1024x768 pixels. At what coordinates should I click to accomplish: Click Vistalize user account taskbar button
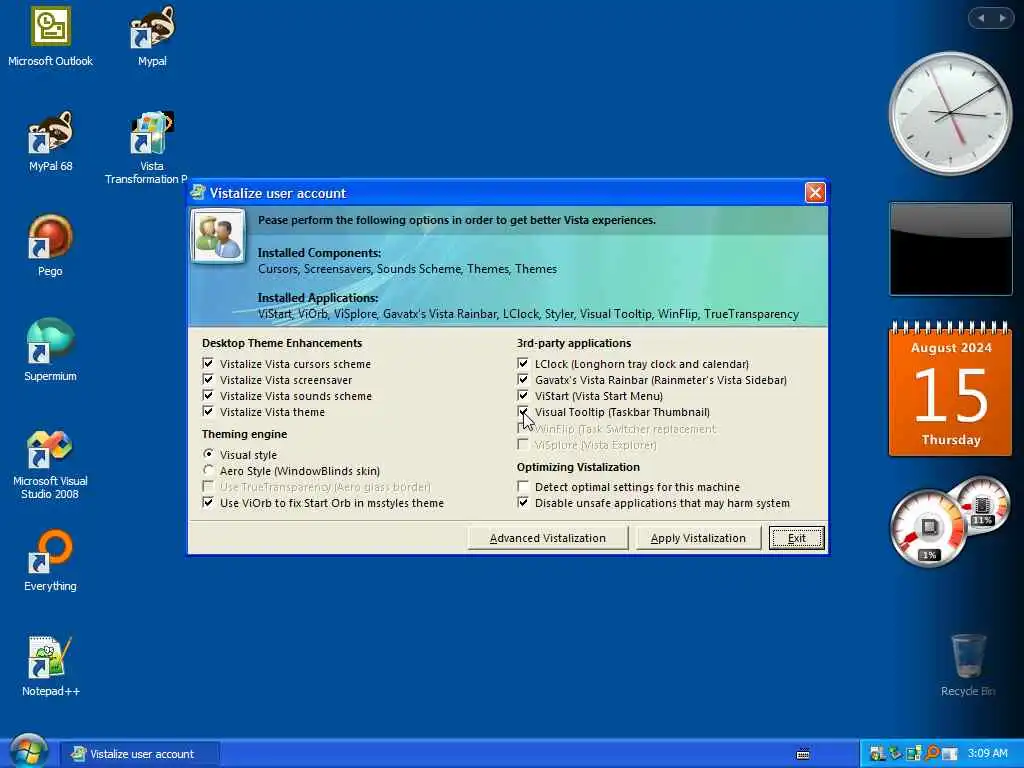pos(140,754)
